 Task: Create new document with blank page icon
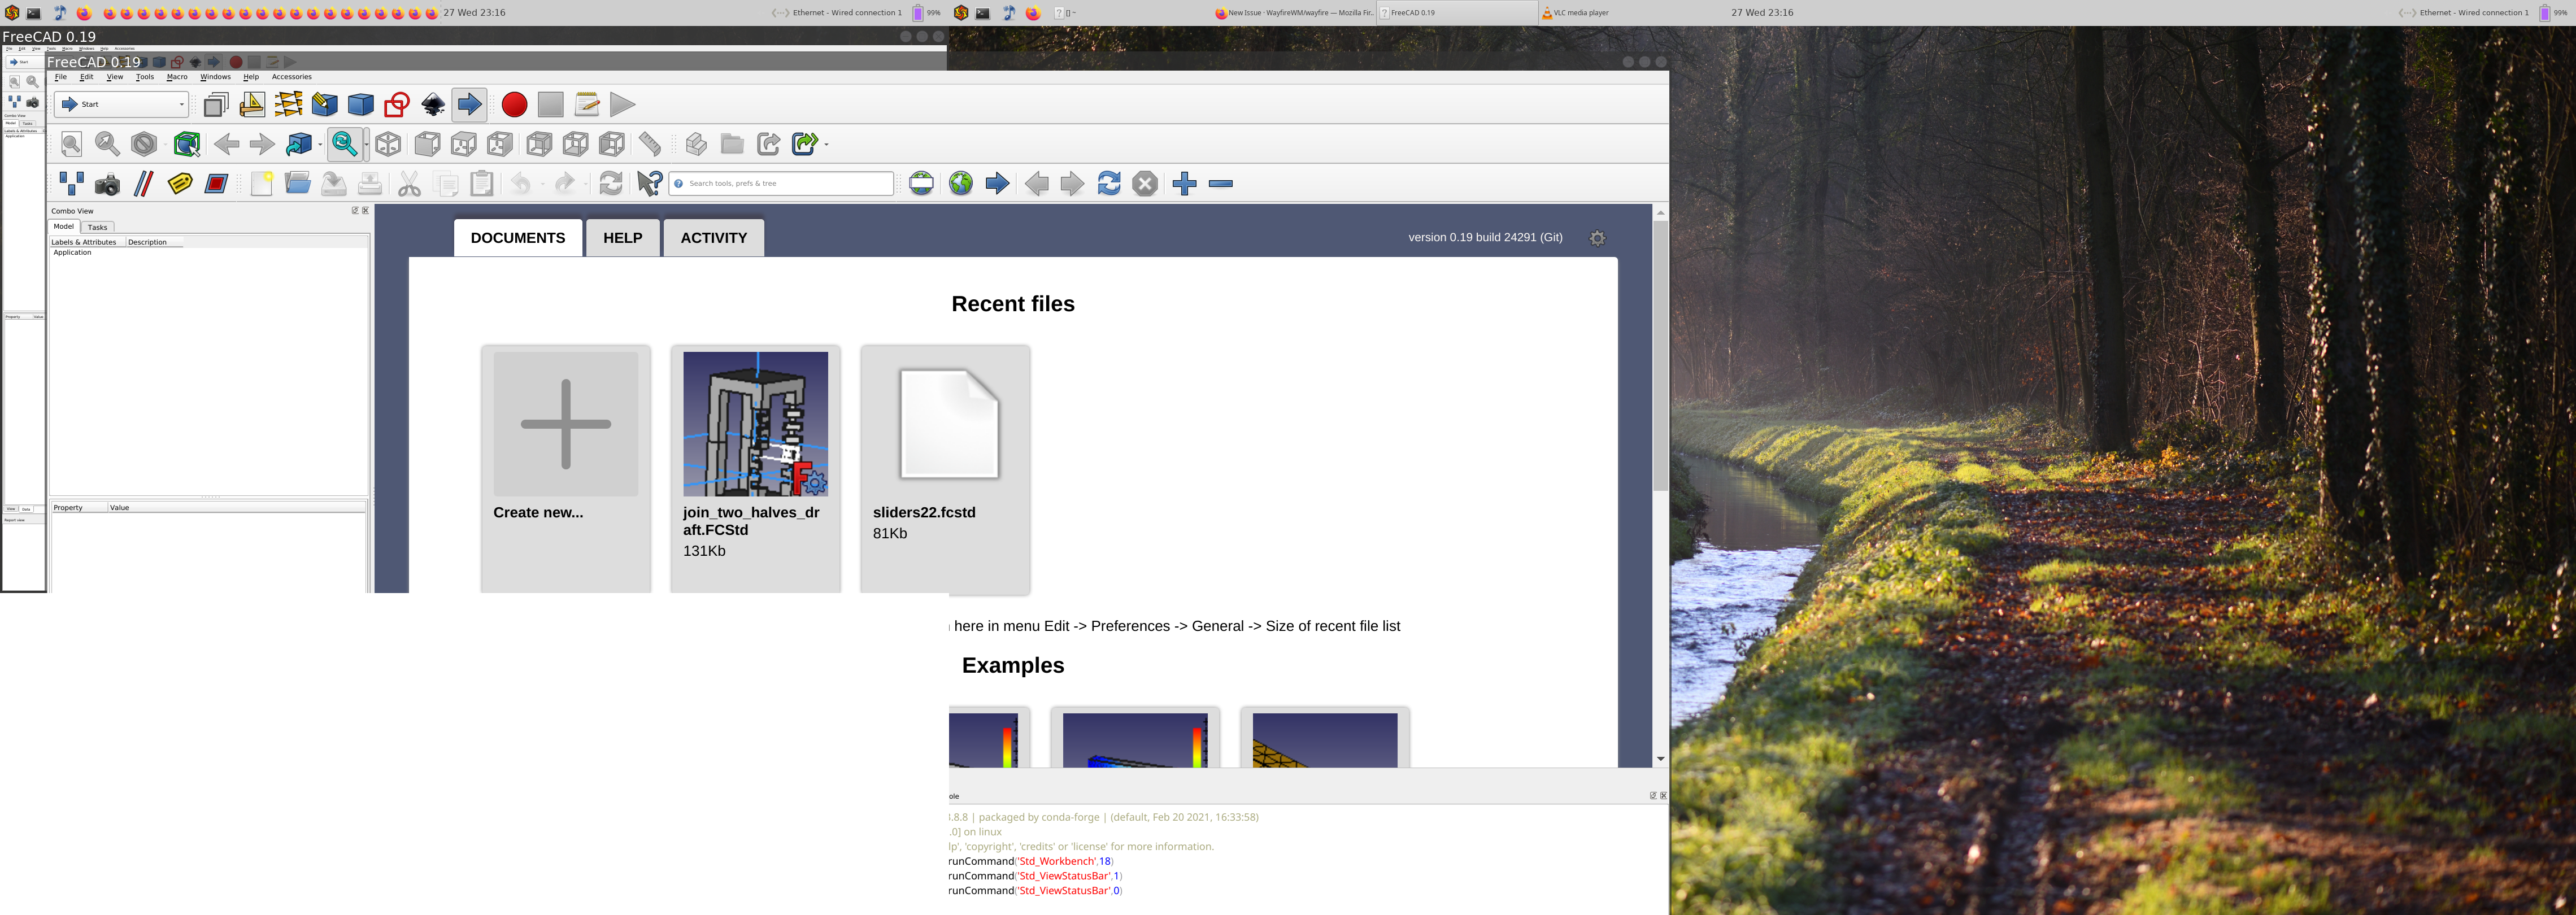261,184
